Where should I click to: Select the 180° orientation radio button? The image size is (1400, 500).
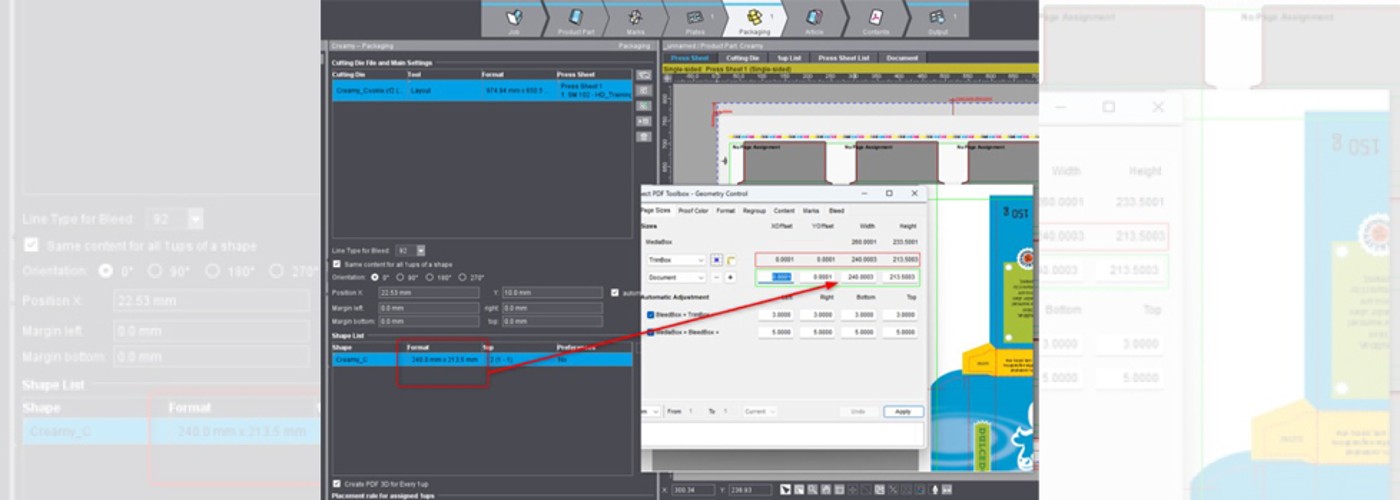[431, 277]
